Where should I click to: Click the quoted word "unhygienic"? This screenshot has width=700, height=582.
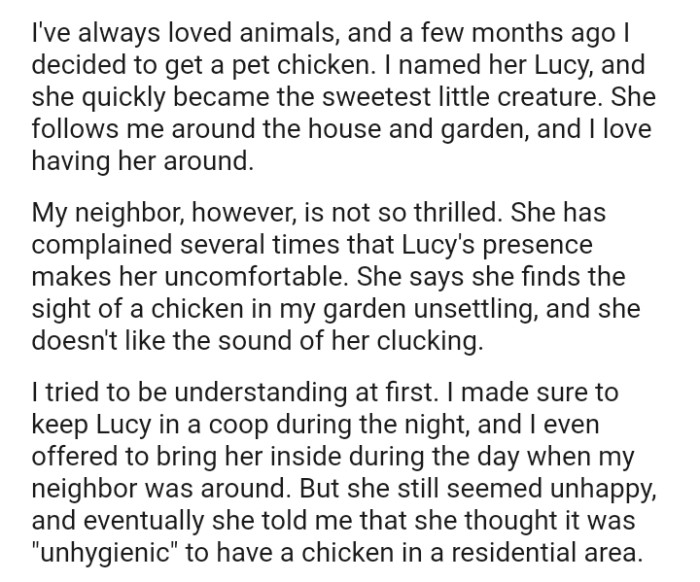[x=104, y=553]
